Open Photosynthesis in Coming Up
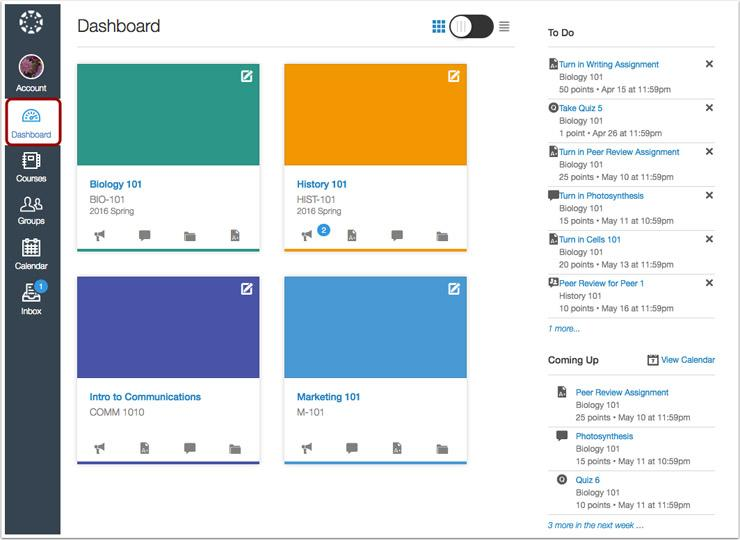The image size is (740, 540). click(x=604, y=436)
